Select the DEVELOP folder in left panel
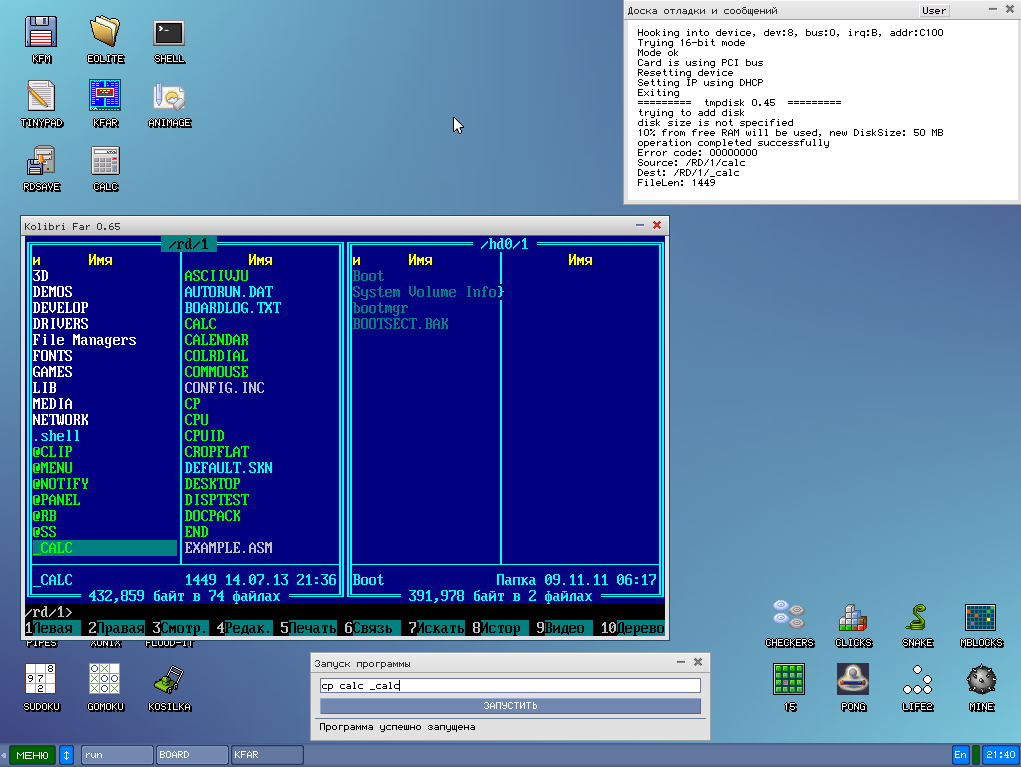Screen dimensions: 1021x767 [61, 308]
